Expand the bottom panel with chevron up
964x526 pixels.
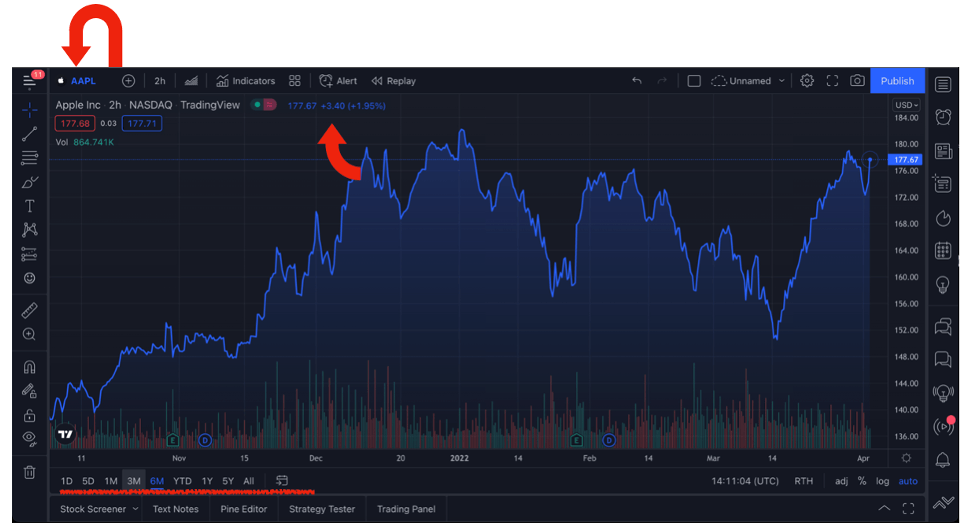point(883,508)
